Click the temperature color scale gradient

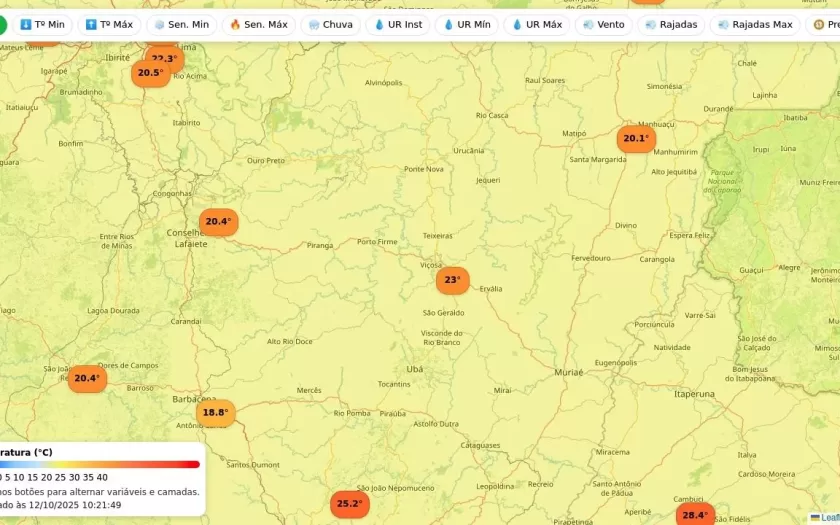100,464
